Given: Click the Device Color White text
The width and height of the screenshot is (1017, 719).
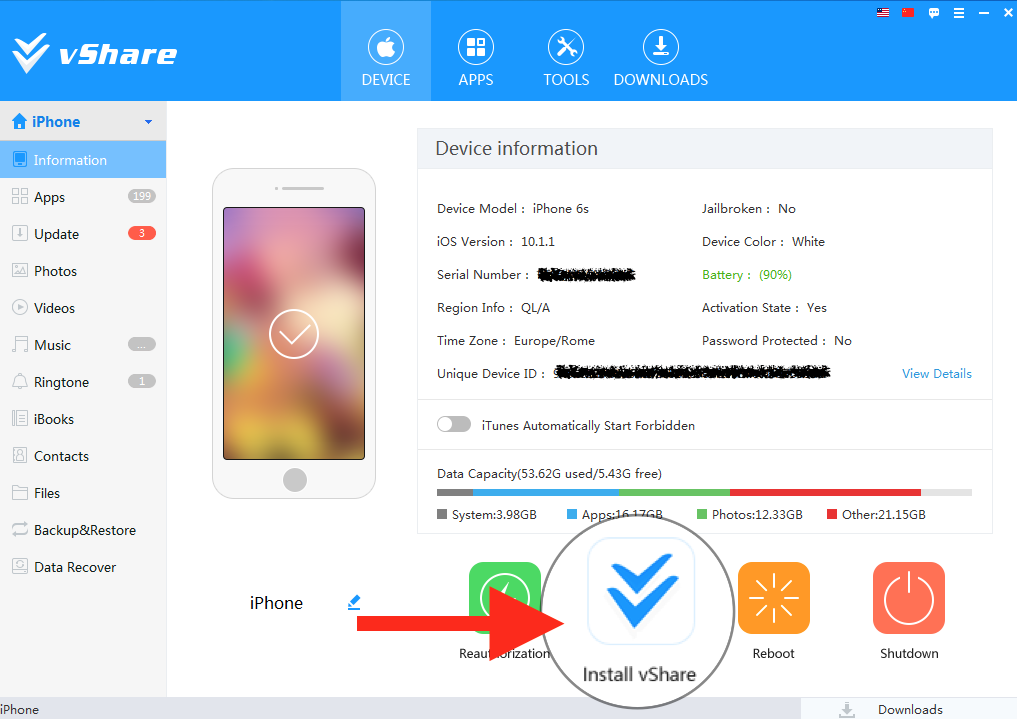Looking at the screenshot, I should pos(763,242).
